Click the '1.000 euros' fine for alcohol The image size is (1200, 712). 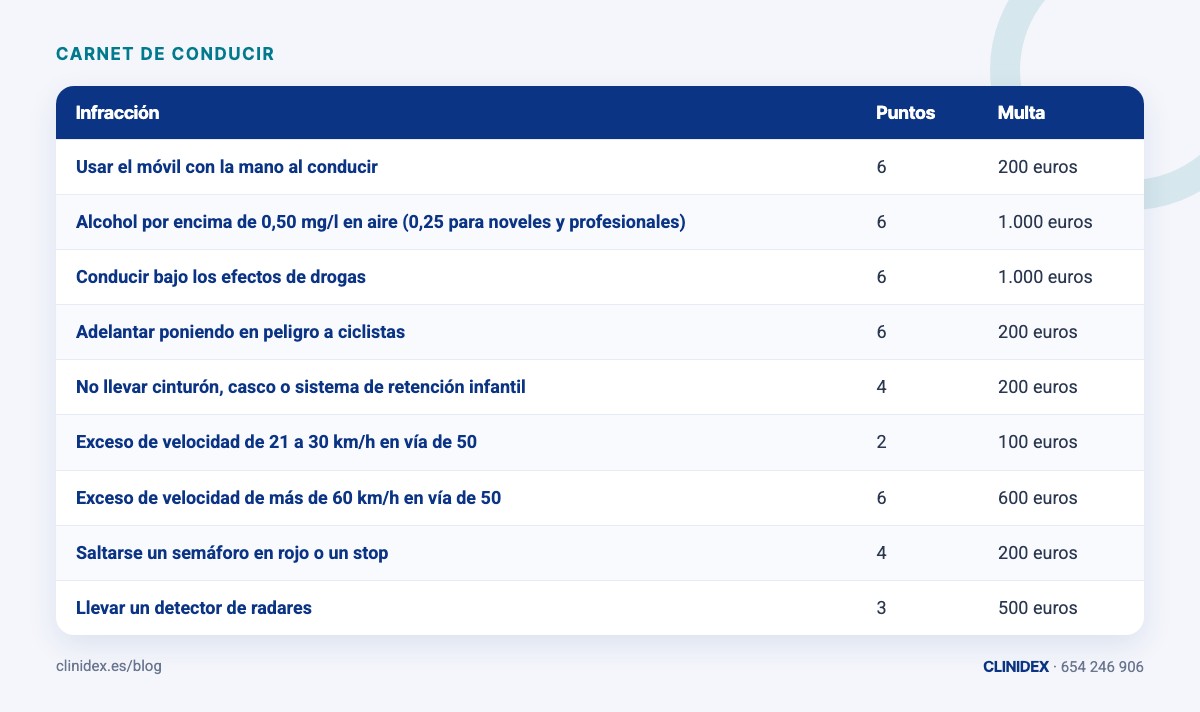pos(1045,222)
